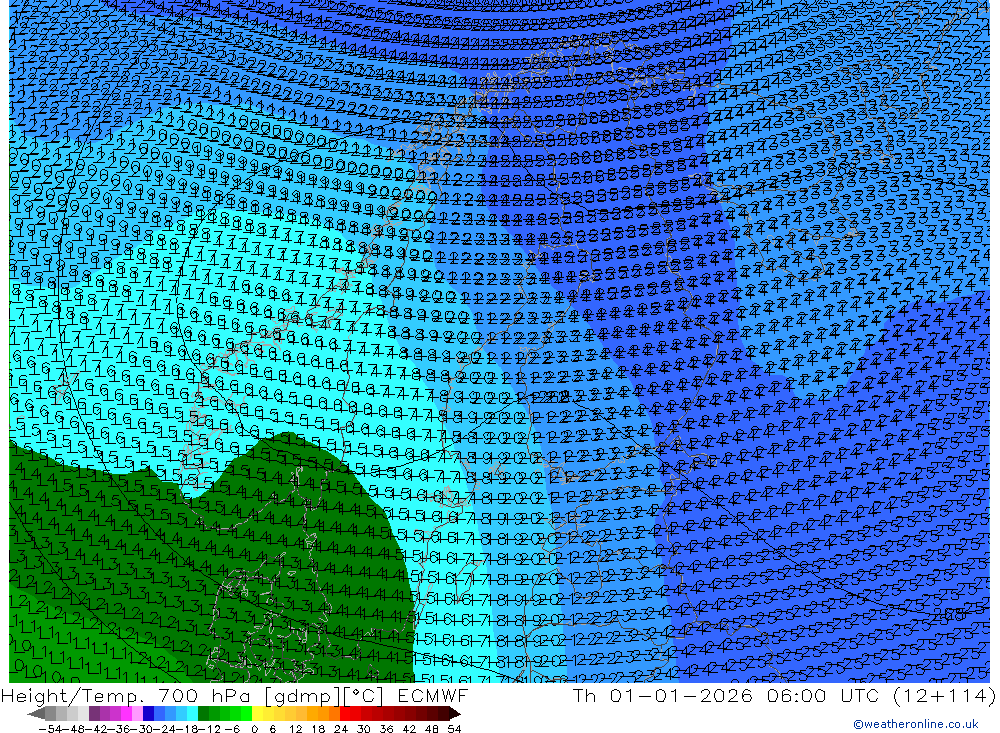Click the '-18' legend value

tap(187, 729)
